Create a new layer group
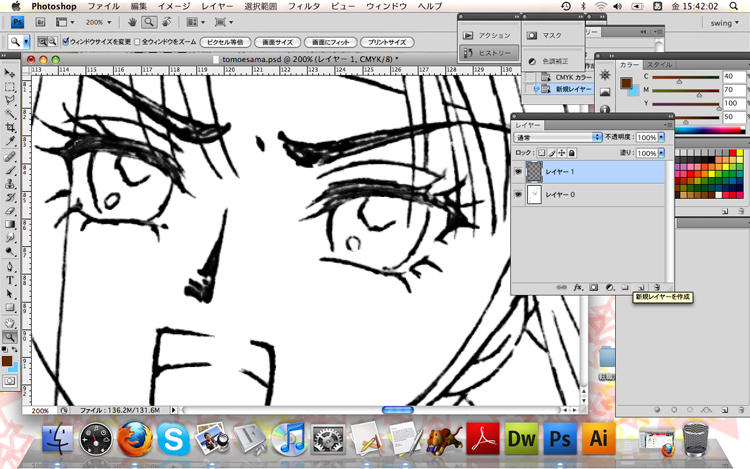 coord(625,287)
